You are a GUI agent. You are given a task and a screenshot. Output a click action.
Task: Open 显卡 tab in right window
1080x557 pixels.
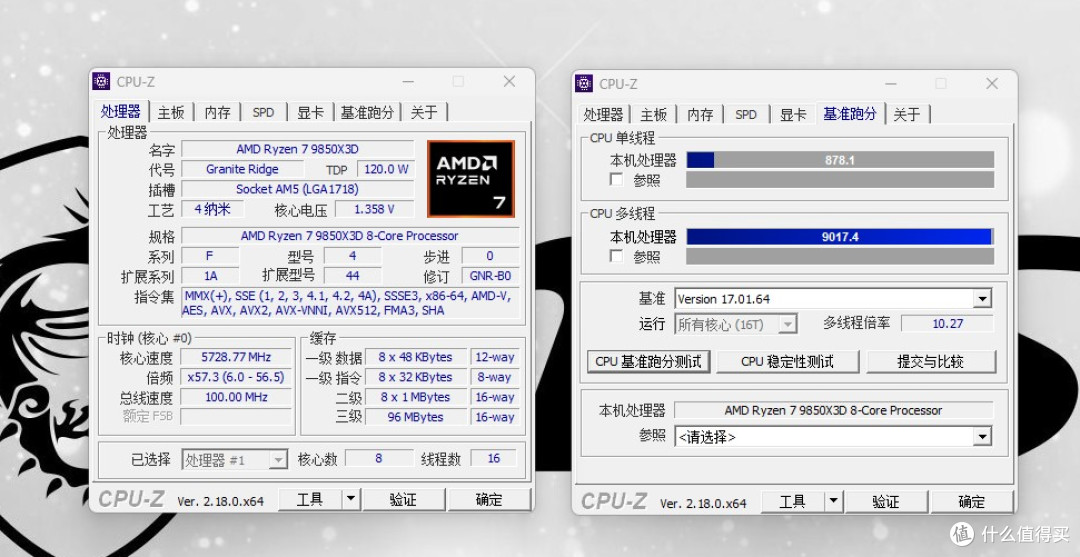(793, 114)
